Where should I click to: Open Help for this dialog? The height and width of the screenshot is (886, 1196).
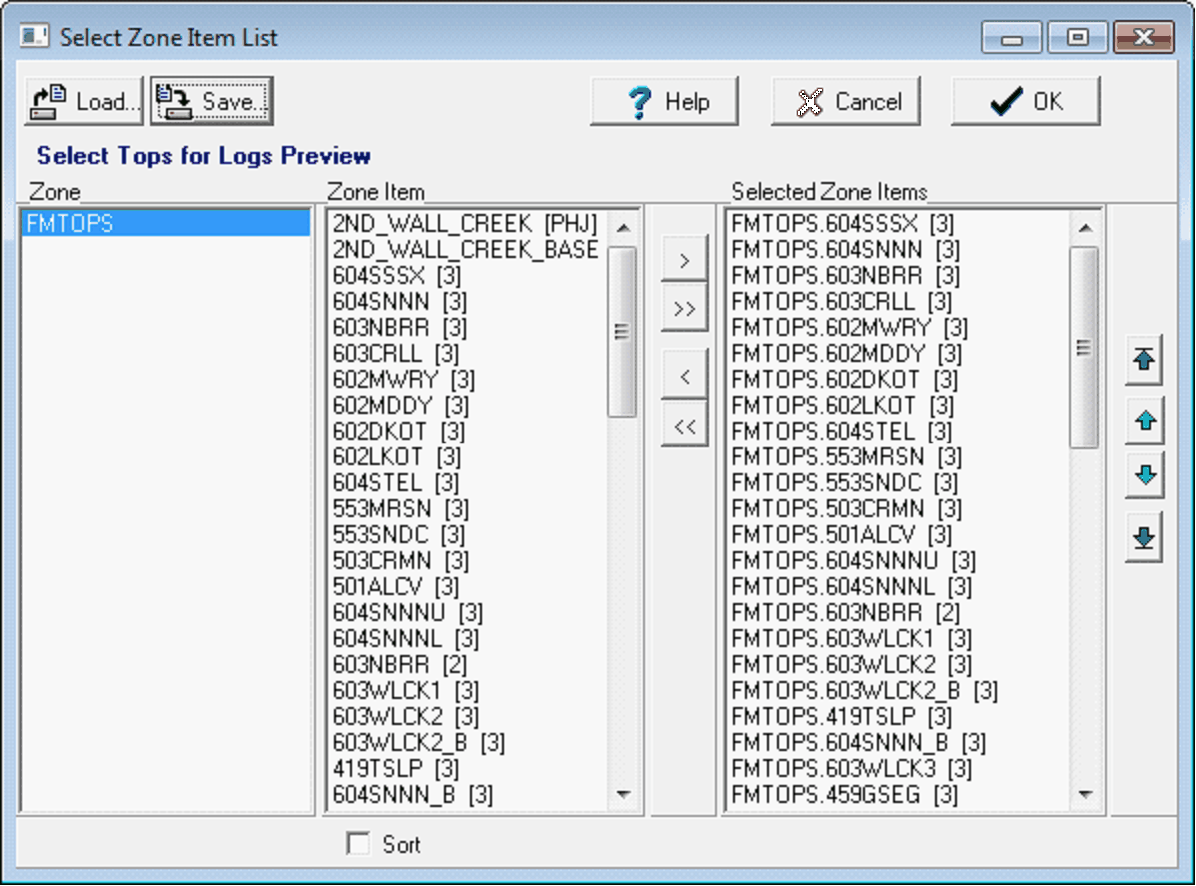click(665, 102)
